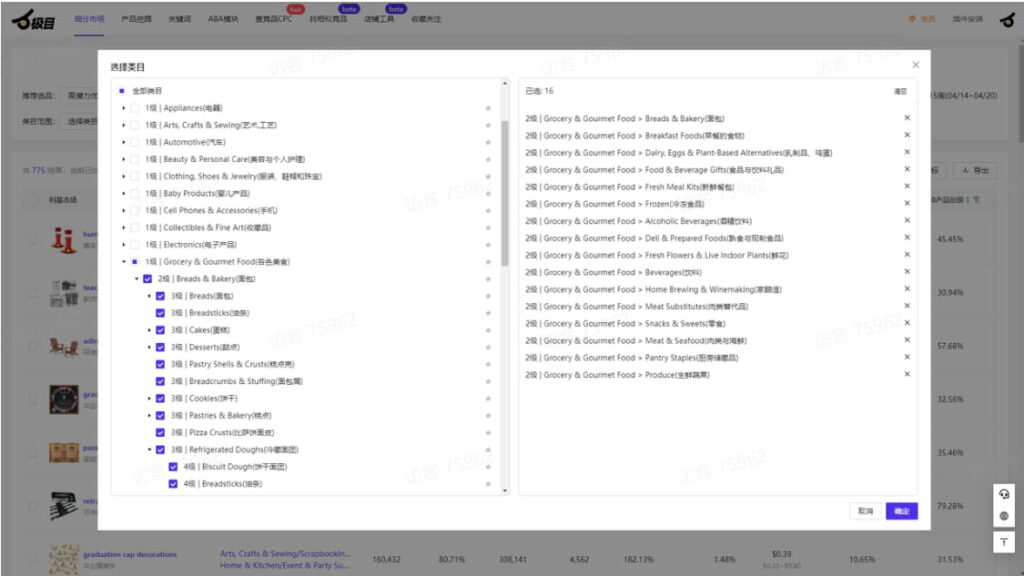Remove Produce from selected categories
Image resolution: width=1024 pixels, height=576 pixels.
click(907, 374)
